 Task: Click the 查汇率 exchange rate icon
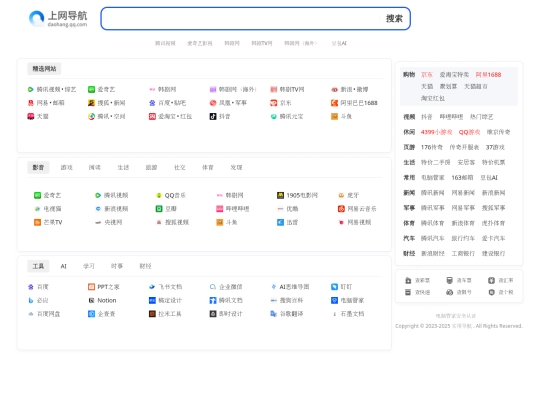[x=491, y=280]
